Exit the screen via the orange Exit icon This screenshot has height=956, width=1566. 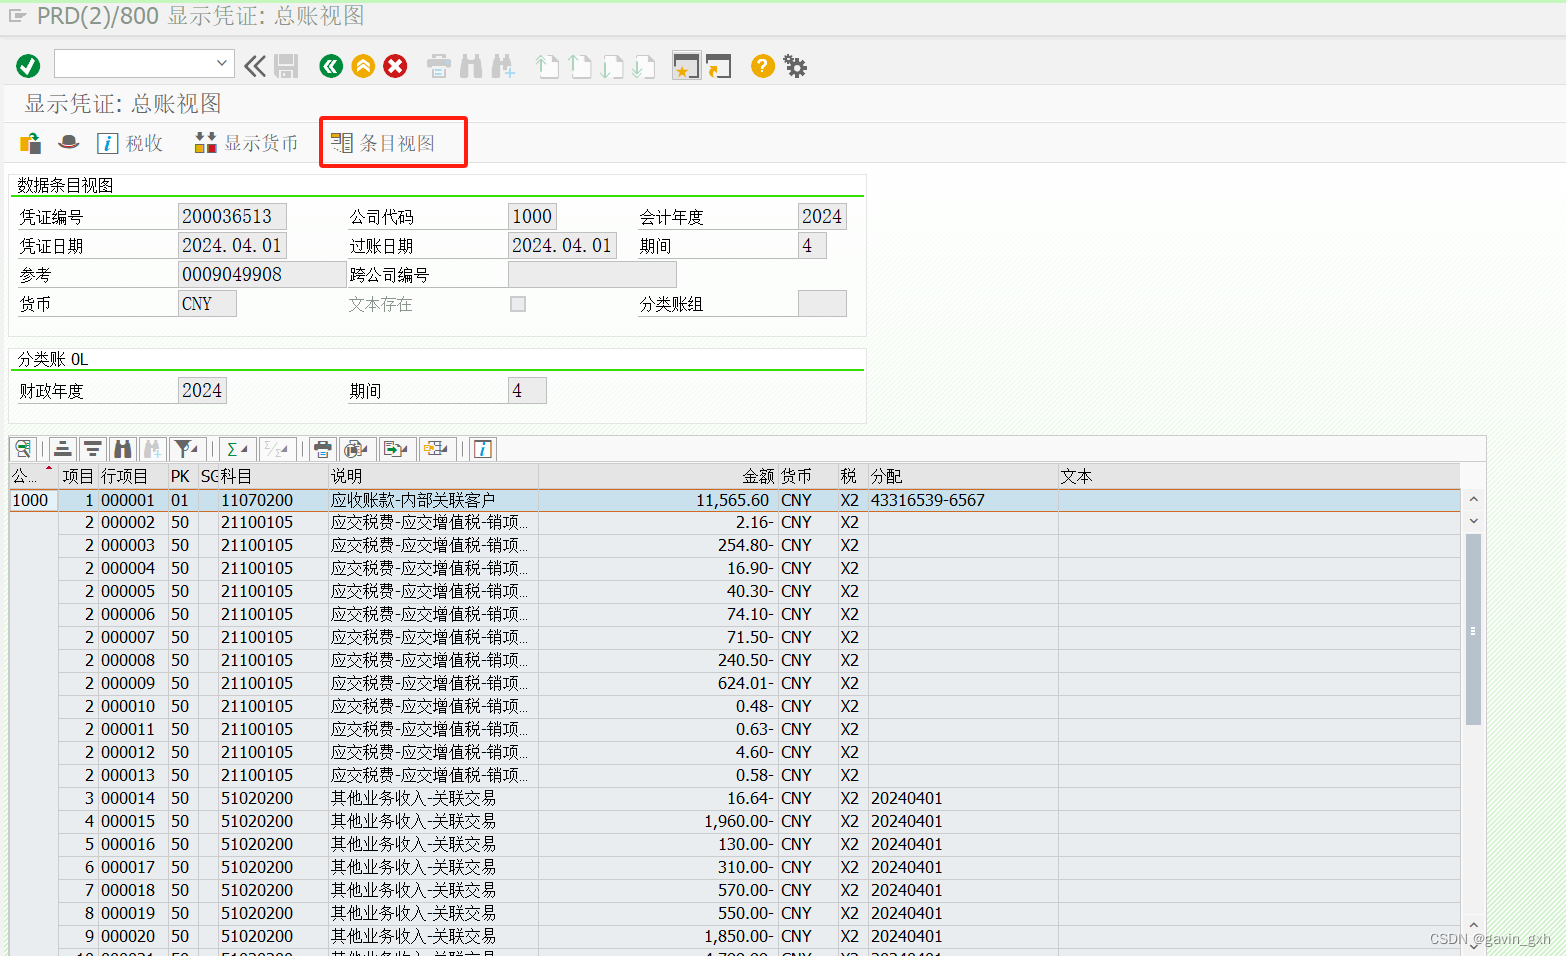click(363, 66)
